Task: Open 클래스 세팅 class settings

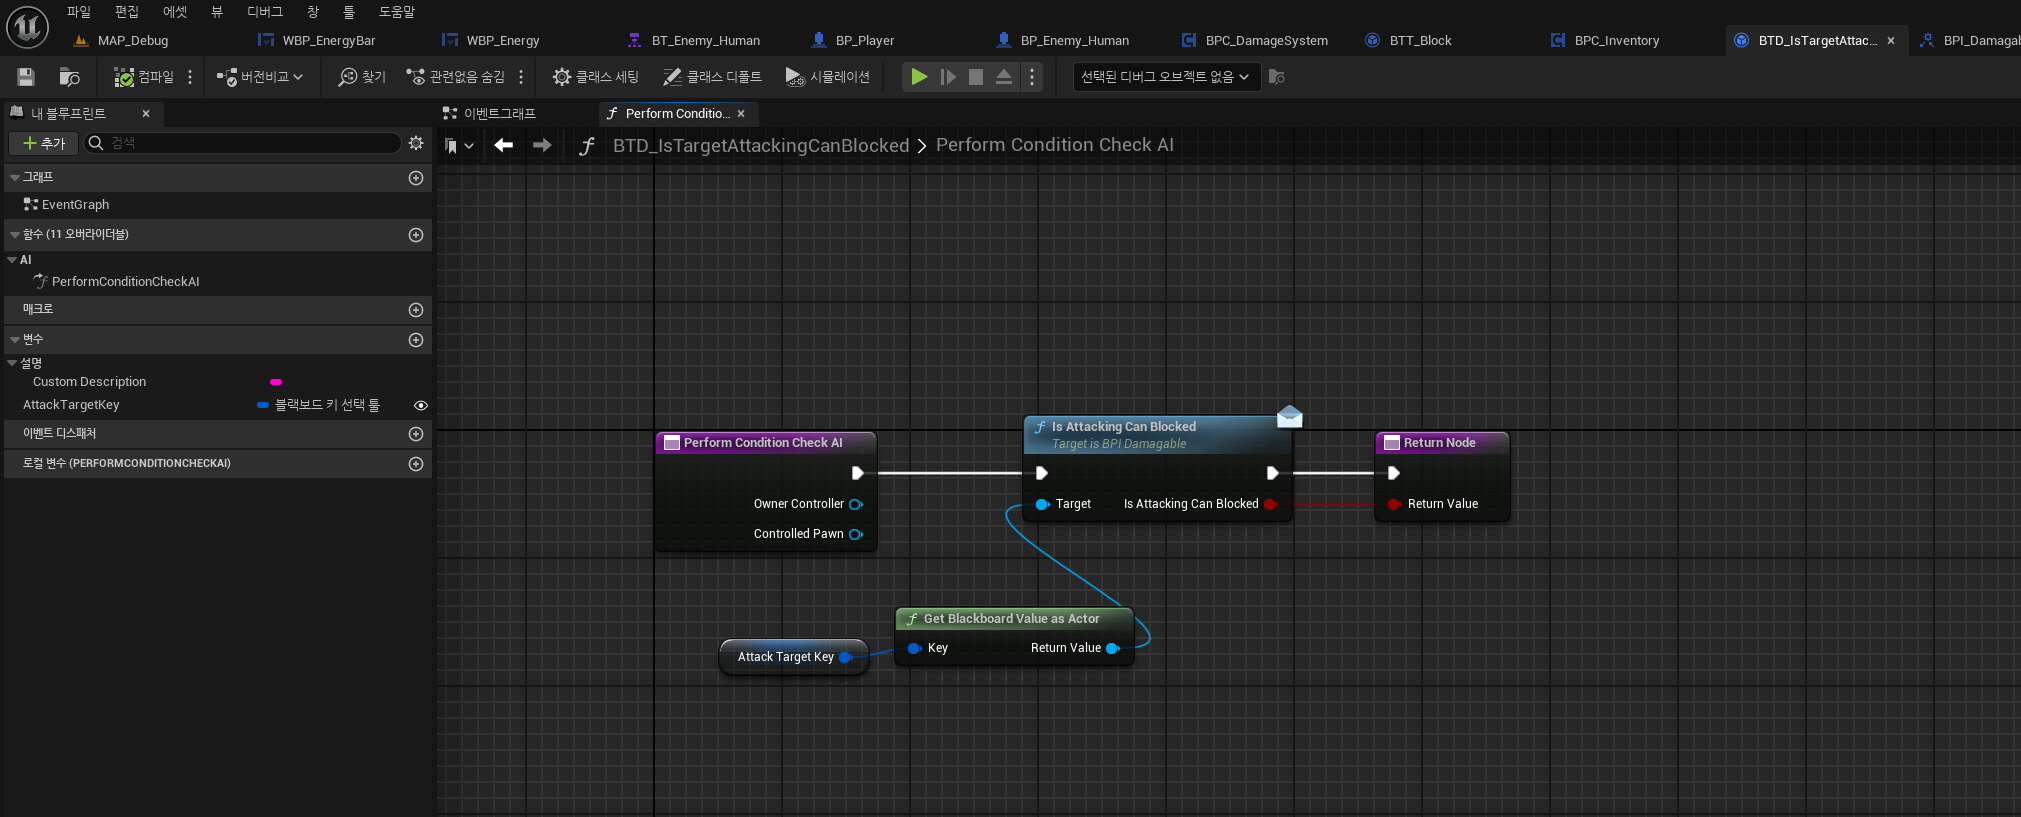Action: pos(596,77)
